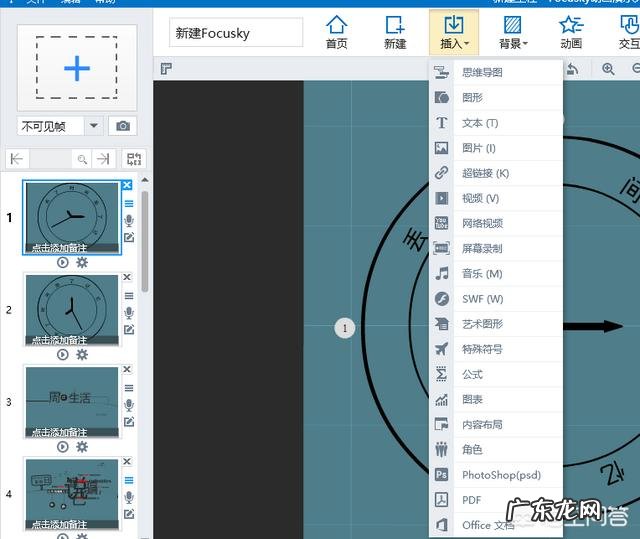Click the zoom-in magnifier on canvas toolbar
The height and width of the screenshot is (539, 640).
608,69
